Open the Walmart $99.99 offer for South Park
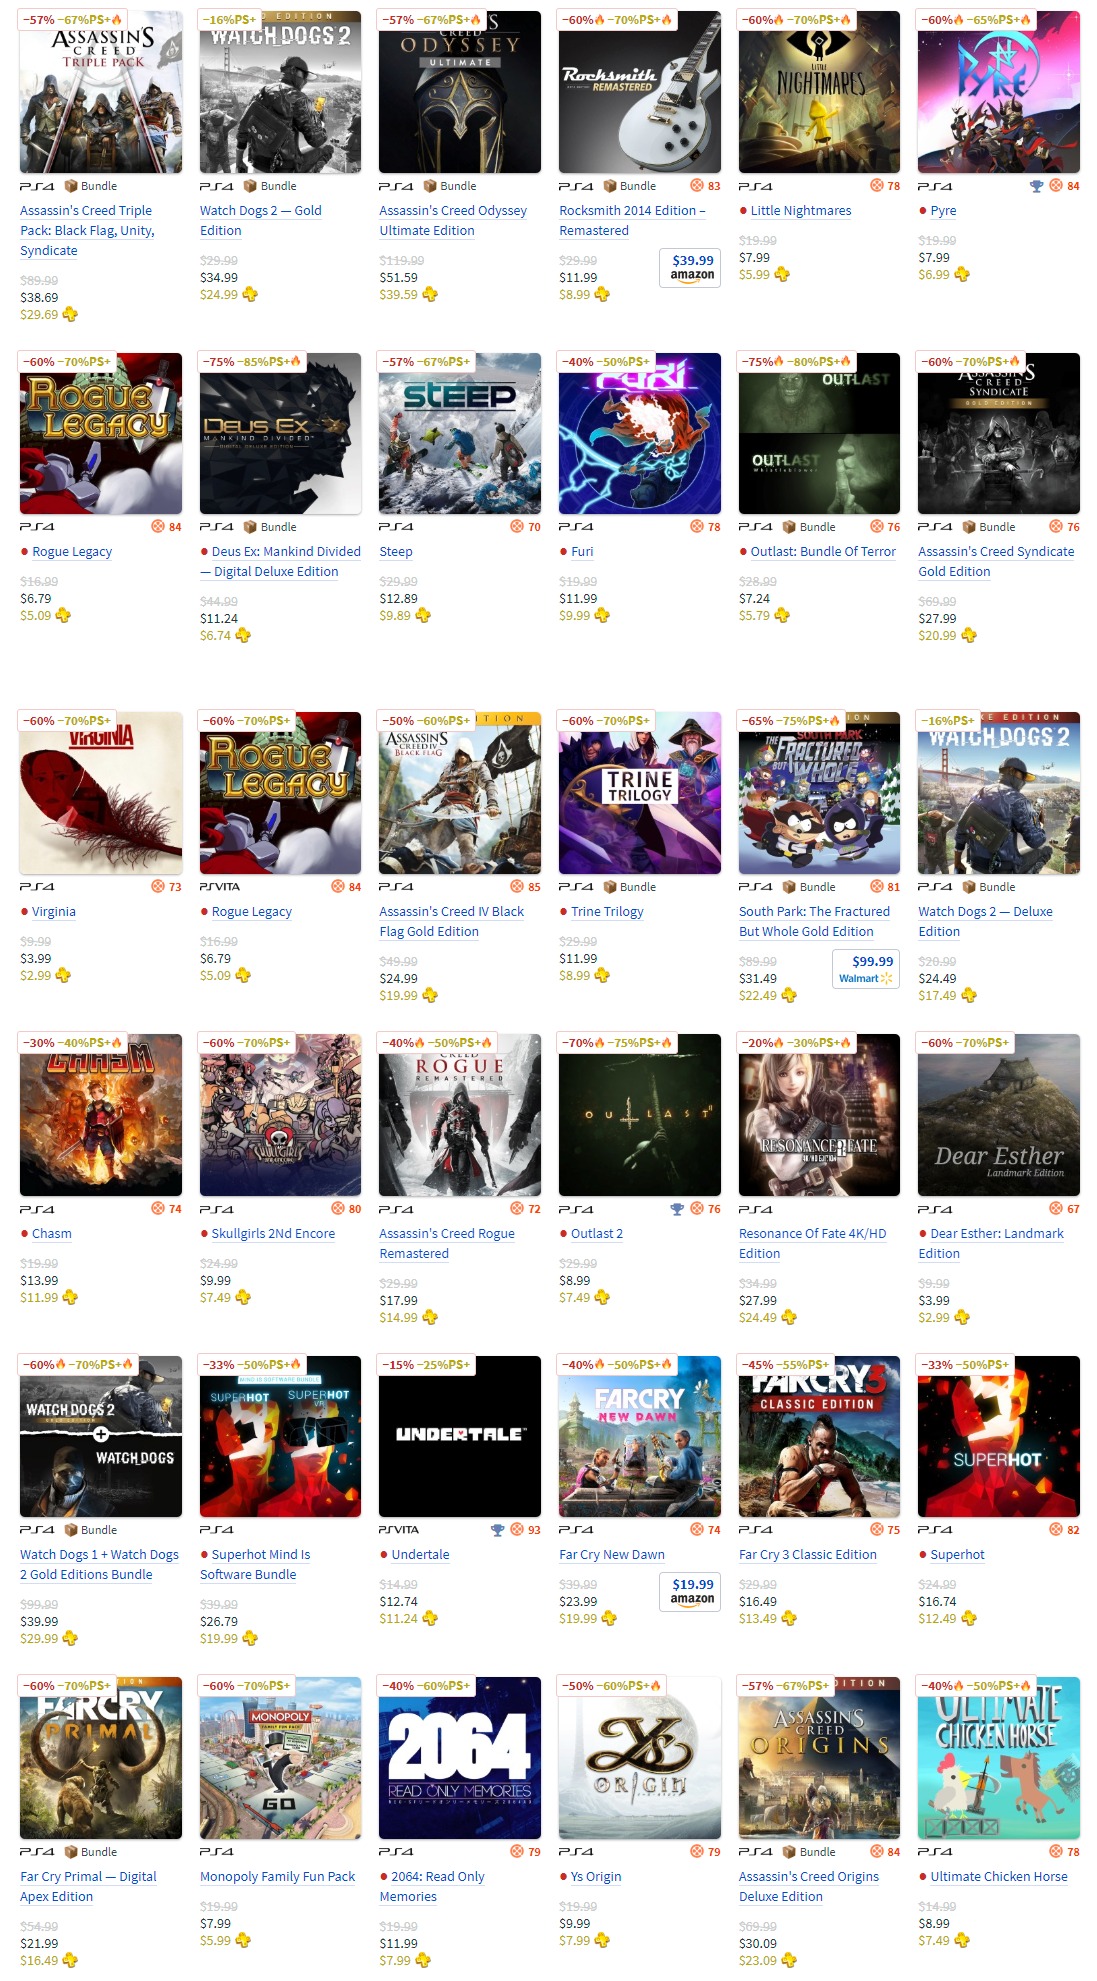Image resolution: width=1097 pixels, height=1981 pixels. tap(866, 968)
